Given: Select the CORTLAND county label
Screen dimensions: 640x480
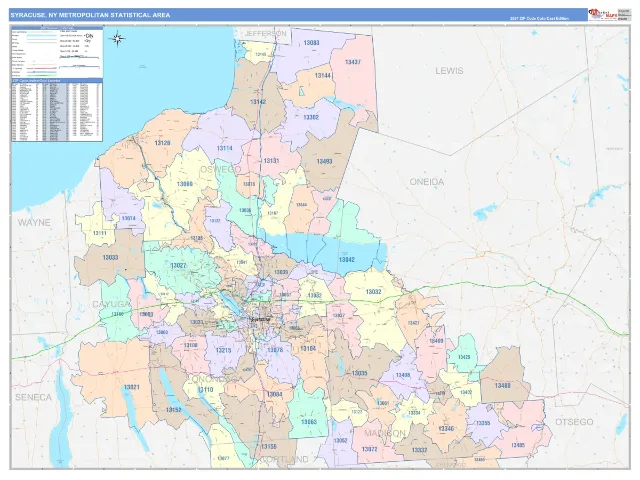Looking at the screenshot, I should 284,459.
